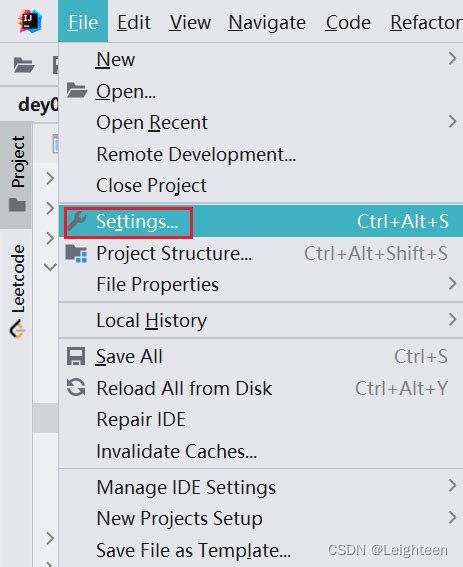Expand the Open Recent submenu arrow
The width and height of the screenshot is (463, 567).
[x=452, y=122]
